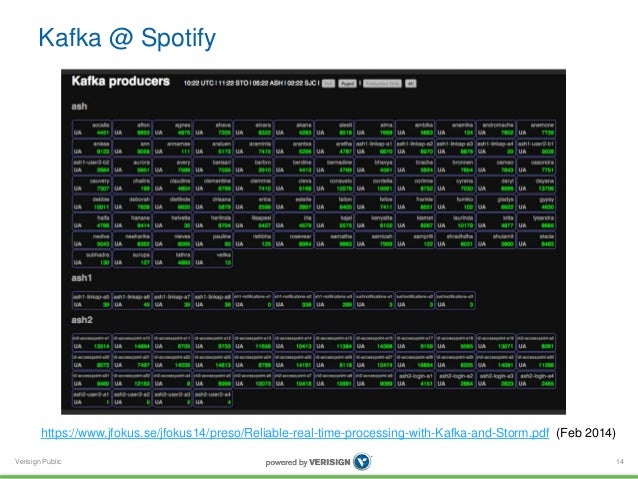Click the ash1 section heading

[82, 278]
